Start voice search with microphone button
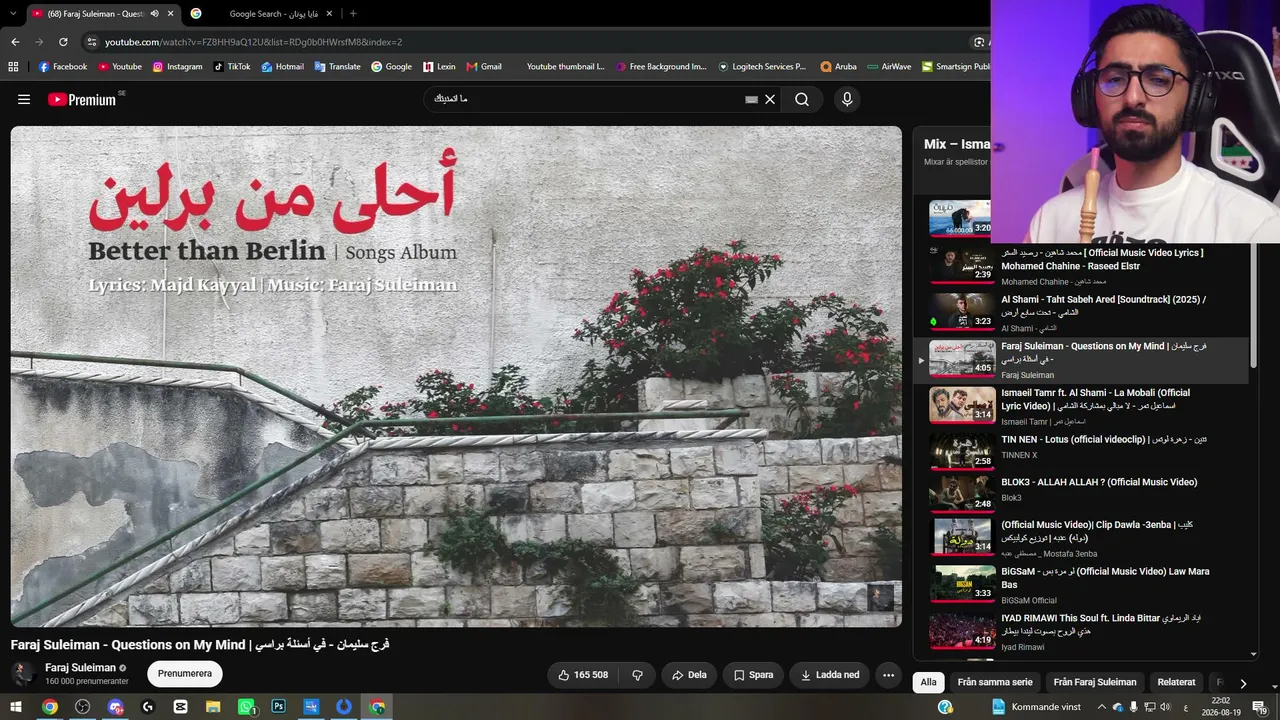The width and height of the screenshot is (1280, 720). coord(847,99)
